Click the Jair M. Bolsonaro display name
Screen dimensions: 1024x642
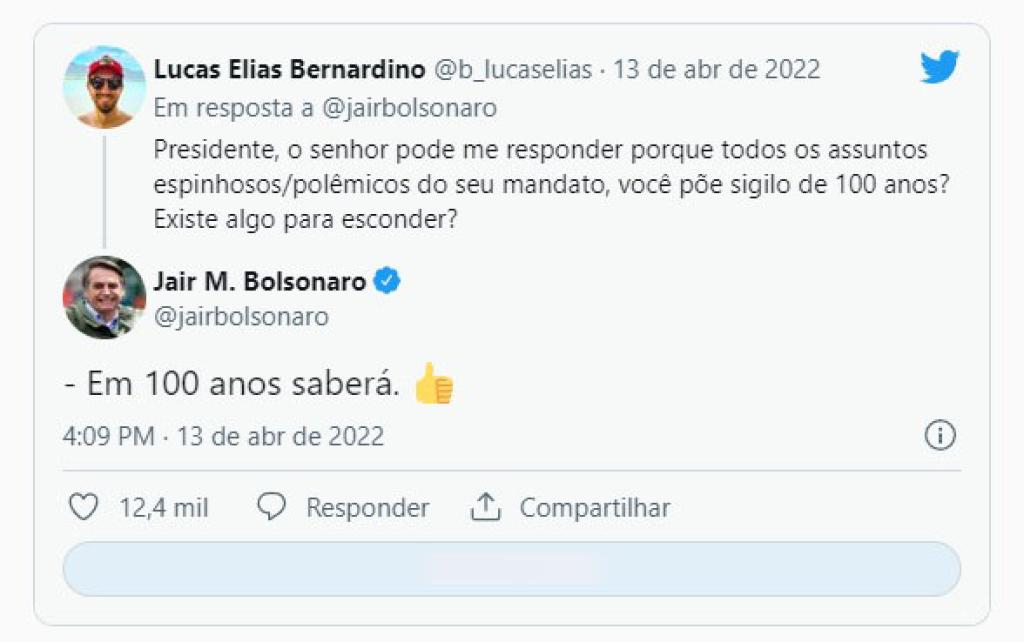[259, 282]
